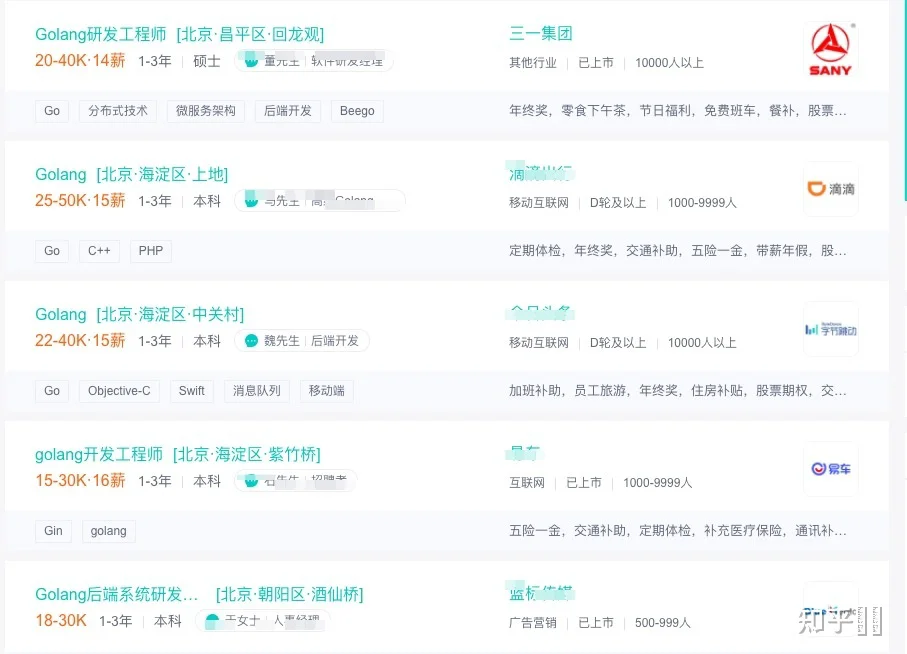This screenshot has height=654, width=907.
Task: Open Golang后端系统研发 job in 朝阳区
Action: [199, 594]
